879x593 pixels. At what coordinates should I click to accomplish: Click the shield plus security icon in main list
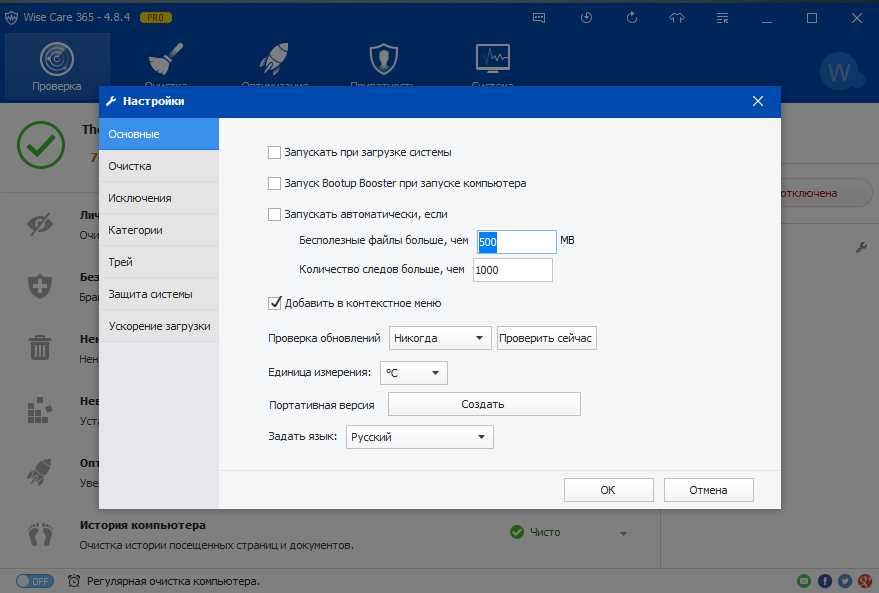[x=40, y=286]
